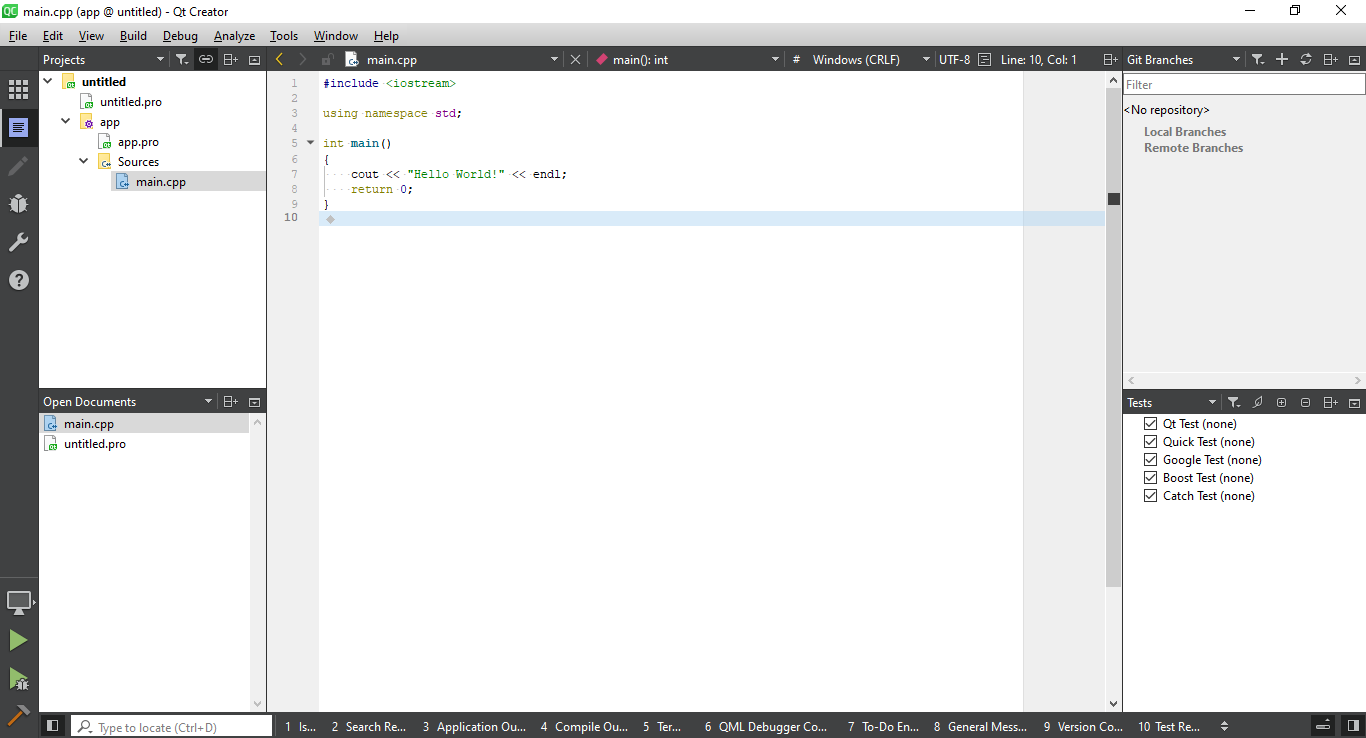The image size is (1366, 738).
Task: Click the Type to locate field
Action: (x=172, y=727)
